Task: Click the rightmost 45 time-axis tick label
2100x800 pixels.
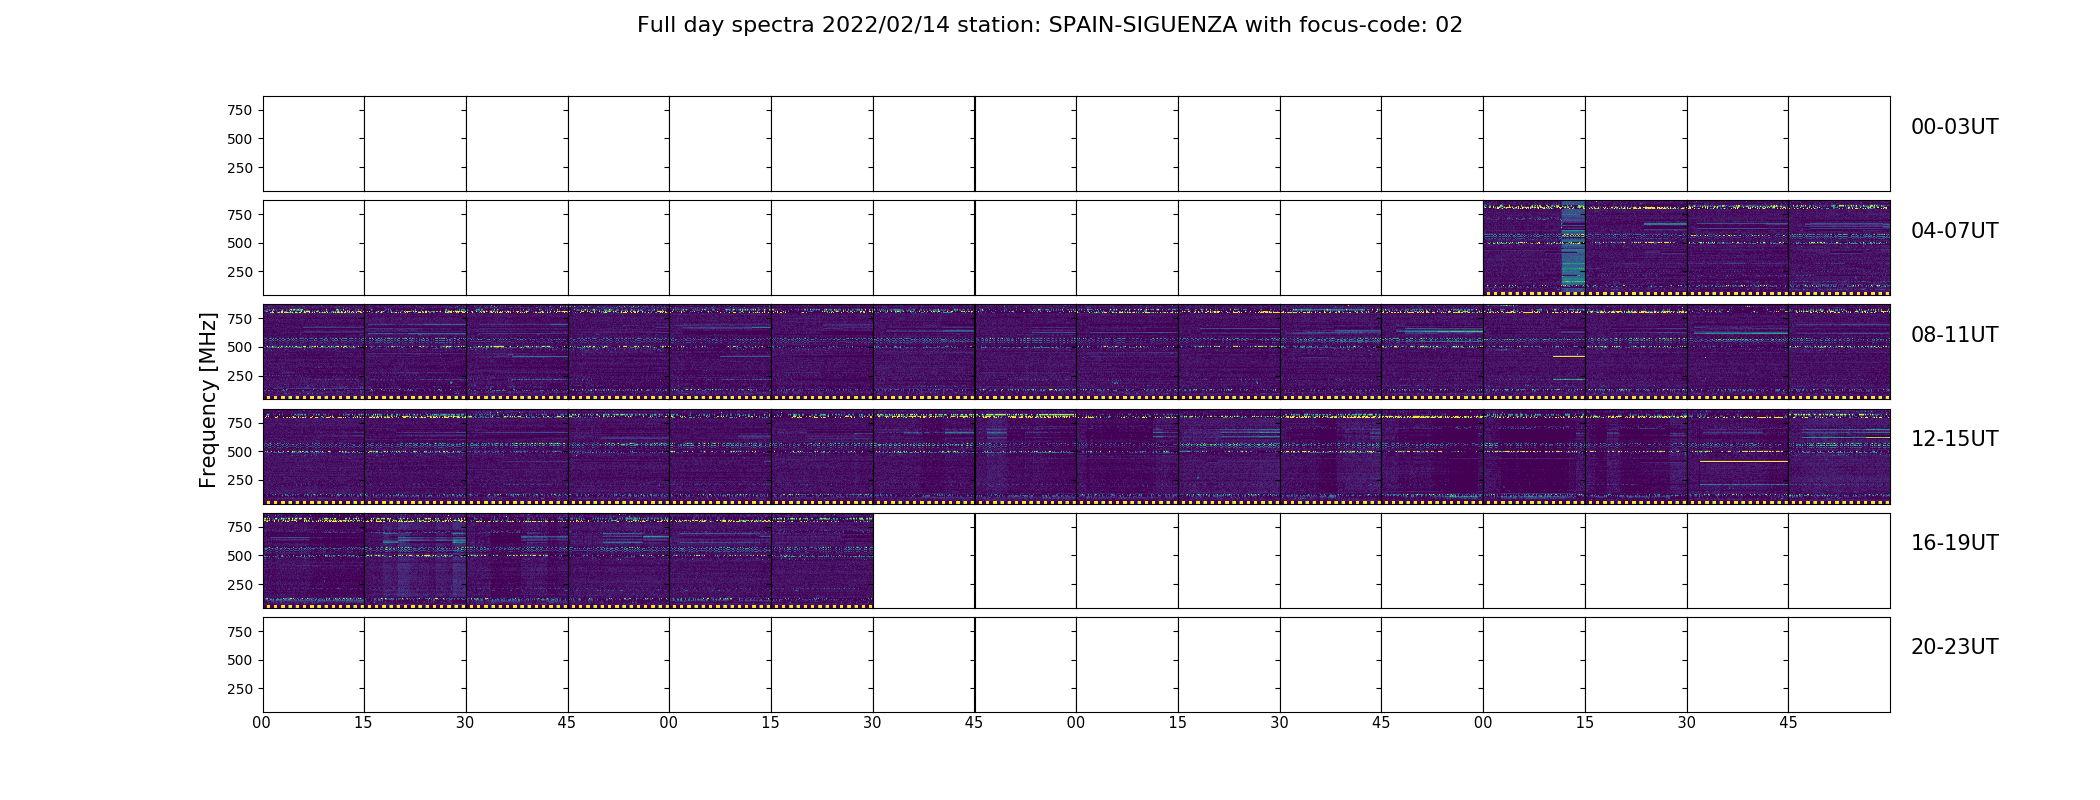Action: pos(1788,723)
